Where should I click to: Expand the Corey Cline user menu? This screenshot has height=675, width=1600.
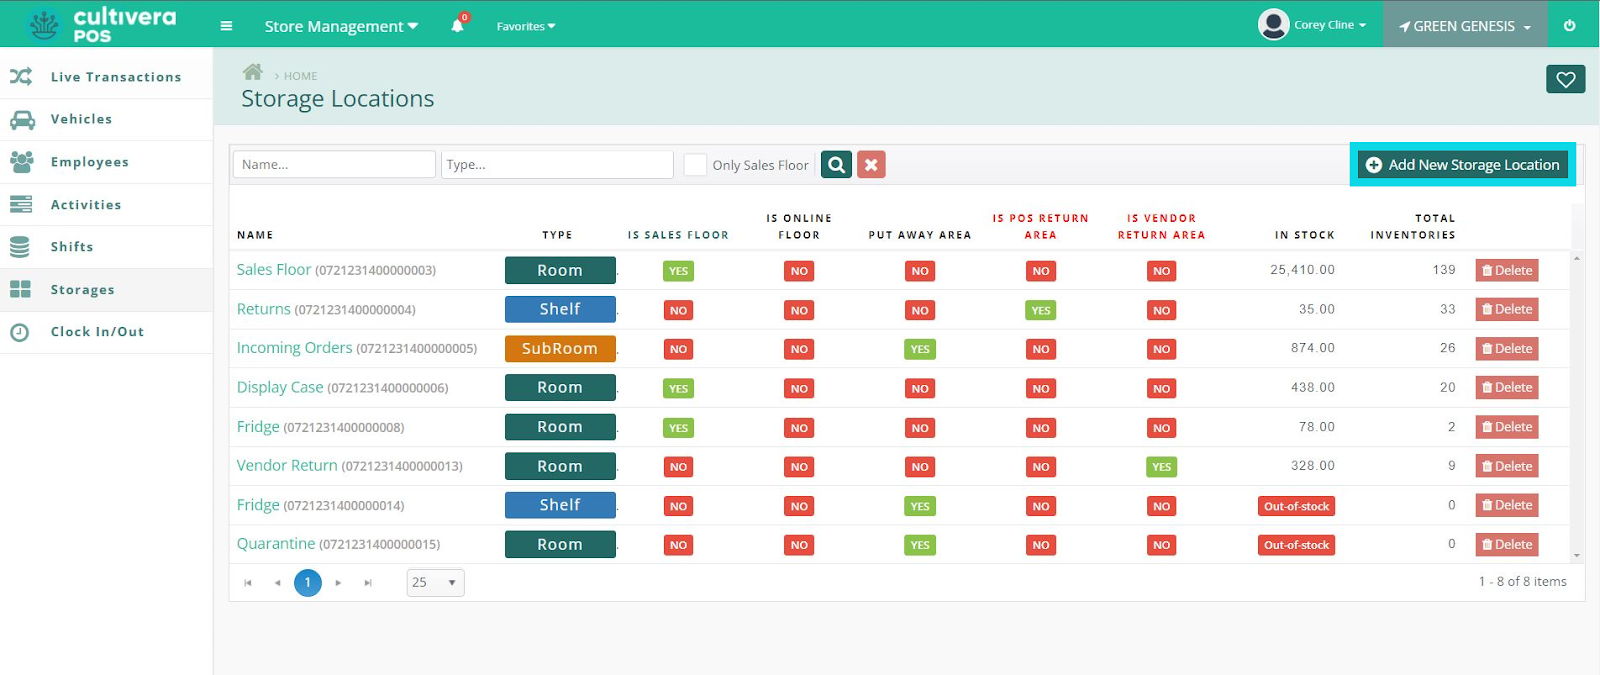click(1330, 25)
